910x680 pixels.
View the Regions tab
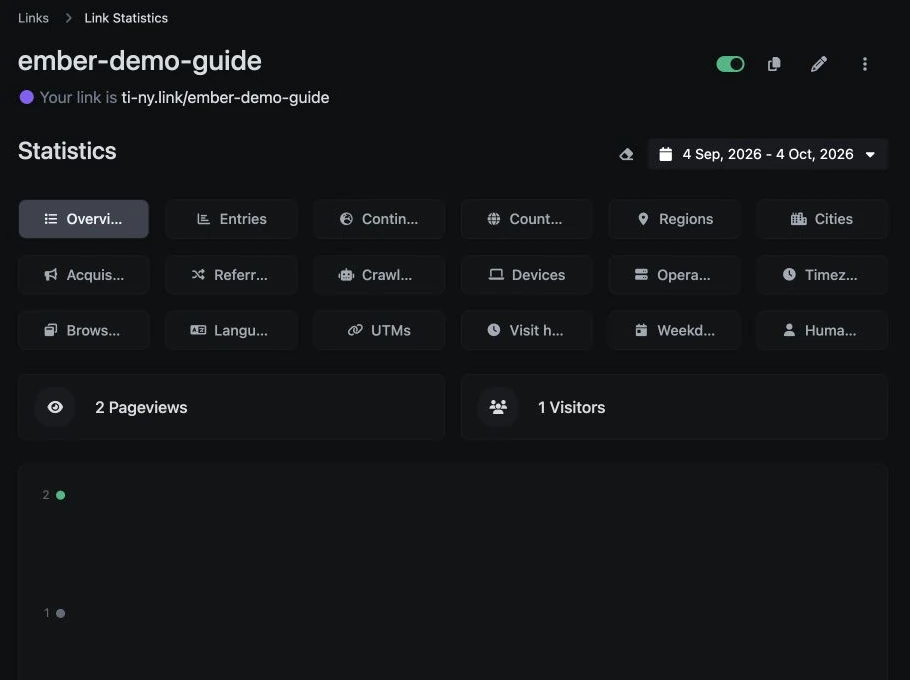click(x=674, y=219)
